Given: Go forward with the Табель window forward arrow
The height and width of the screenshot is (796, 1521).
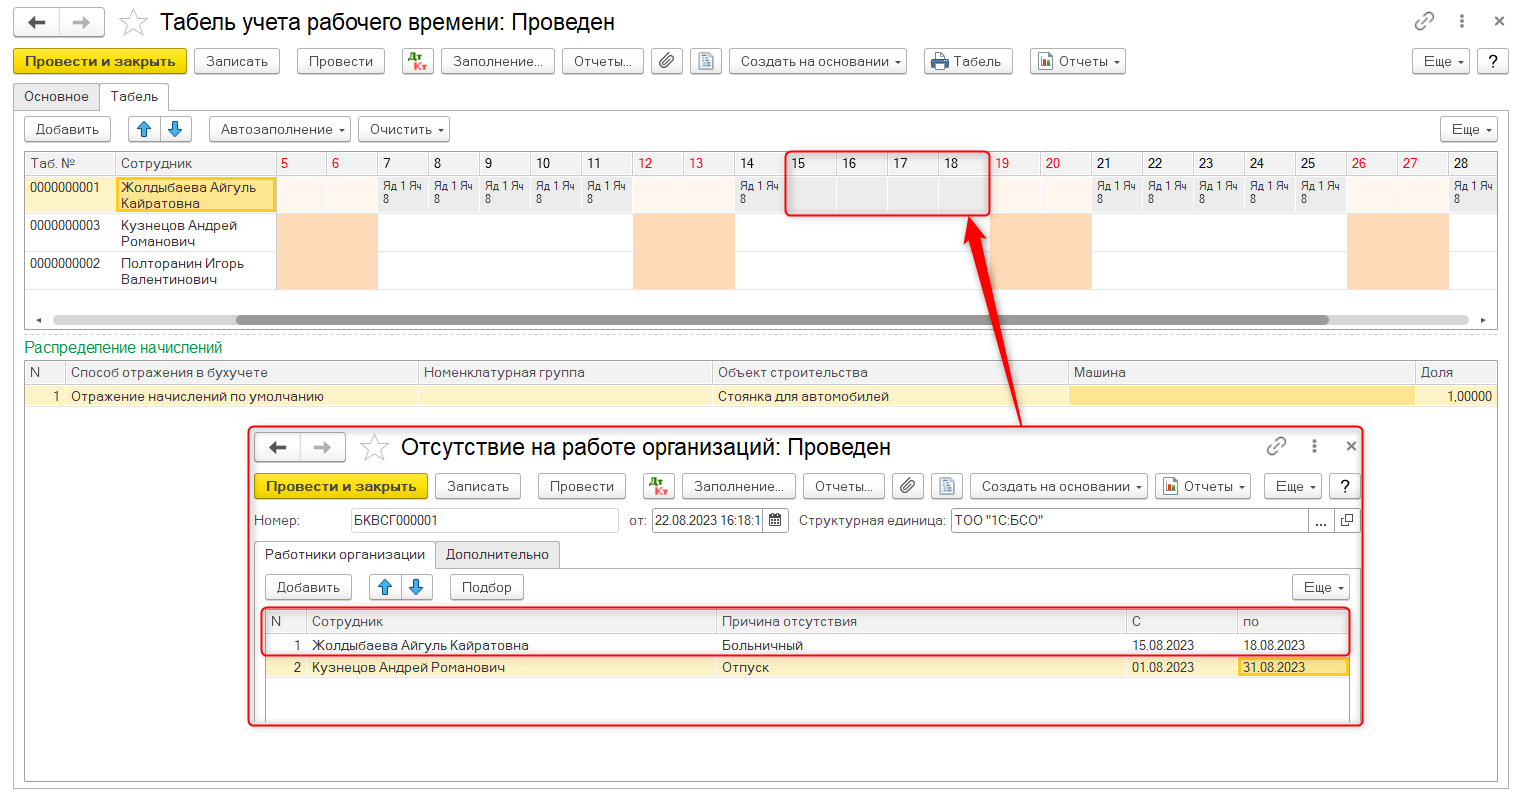Looking at the screenshot, I should click(82, 22).
